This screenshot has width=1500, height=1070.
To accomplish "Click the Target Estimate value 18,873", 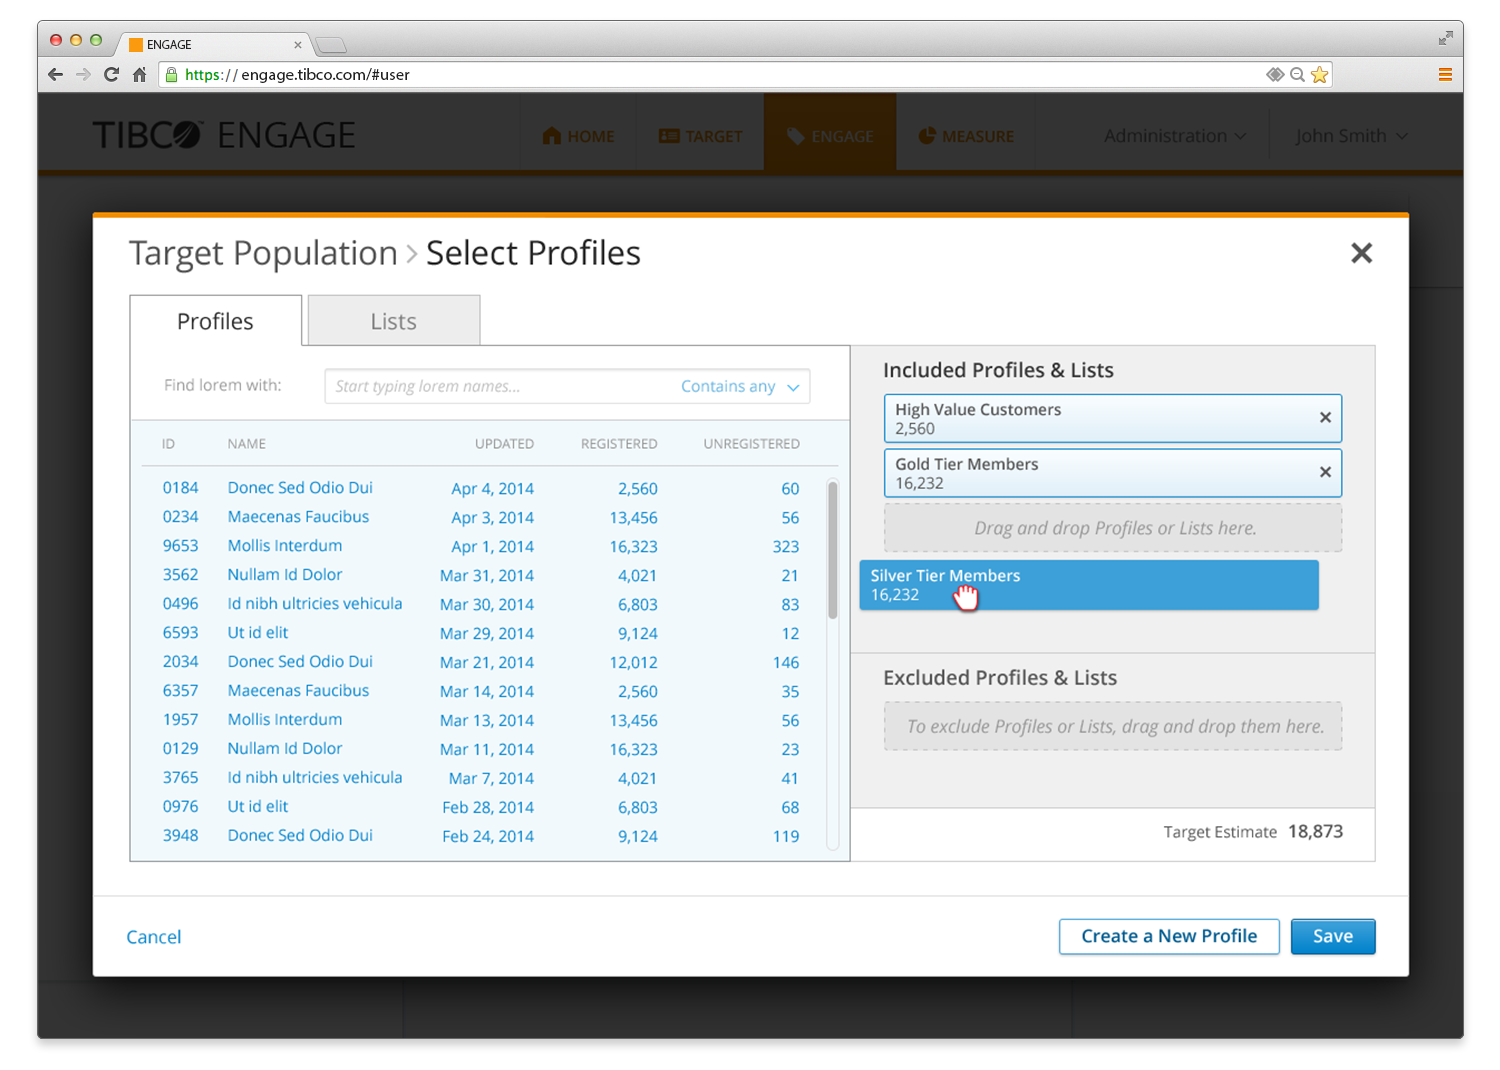I will [1315, 831].
